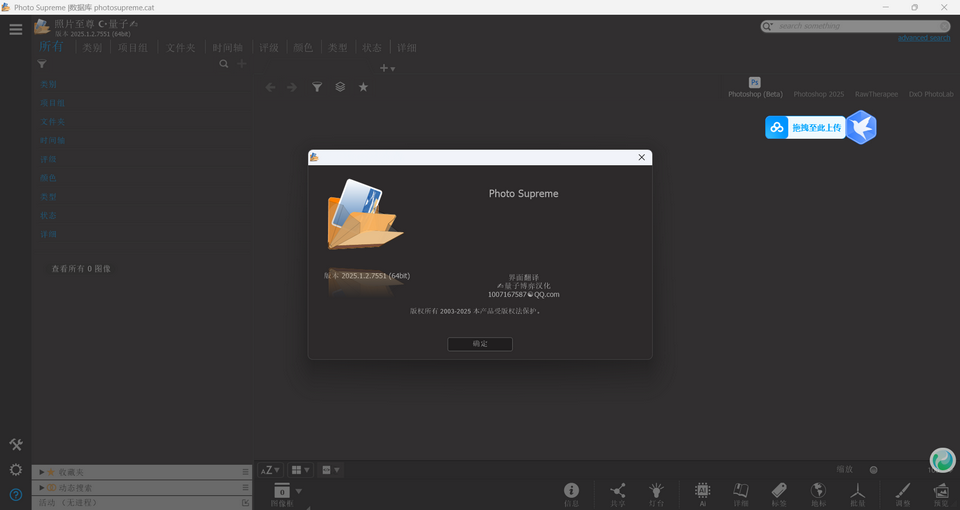Open 类别 link in left list
This screenshot has height=510, width=960.
click(48, 84)
